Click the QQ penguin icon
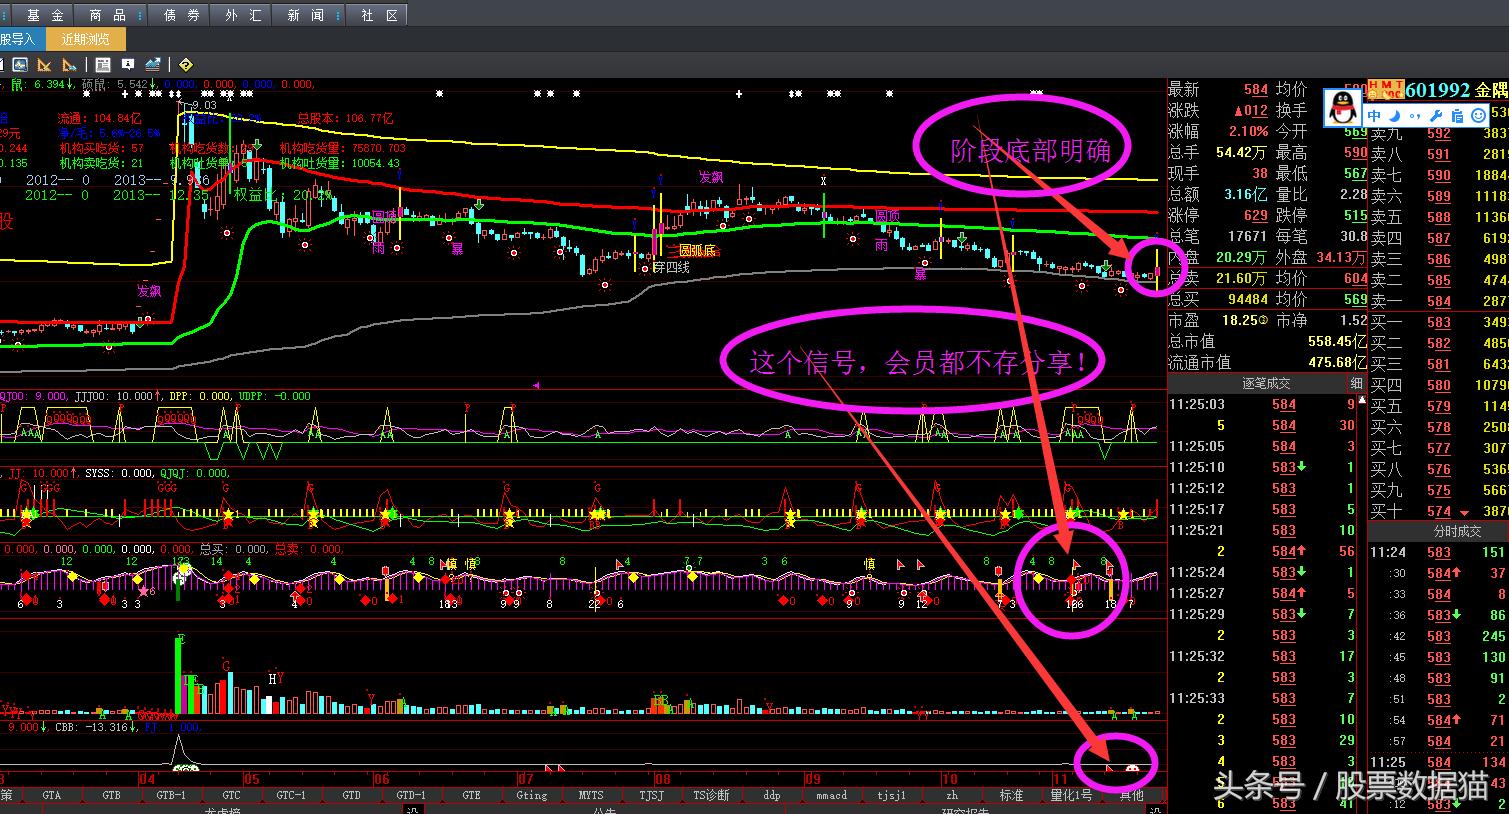1509x814 pixels. click(x=1343, y=106)
